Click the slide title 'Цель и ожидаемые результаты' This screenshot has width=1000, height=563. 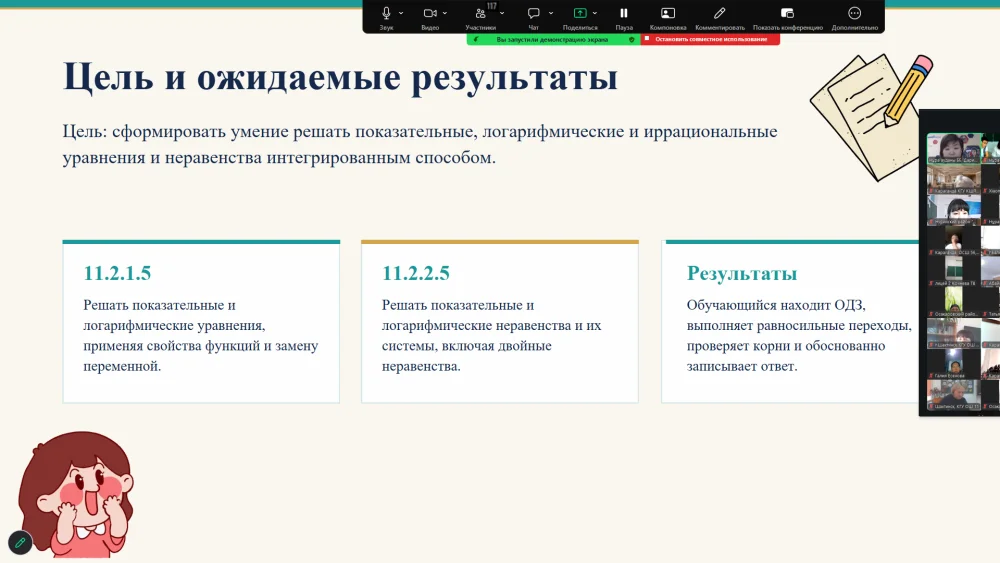click(340, 78)
